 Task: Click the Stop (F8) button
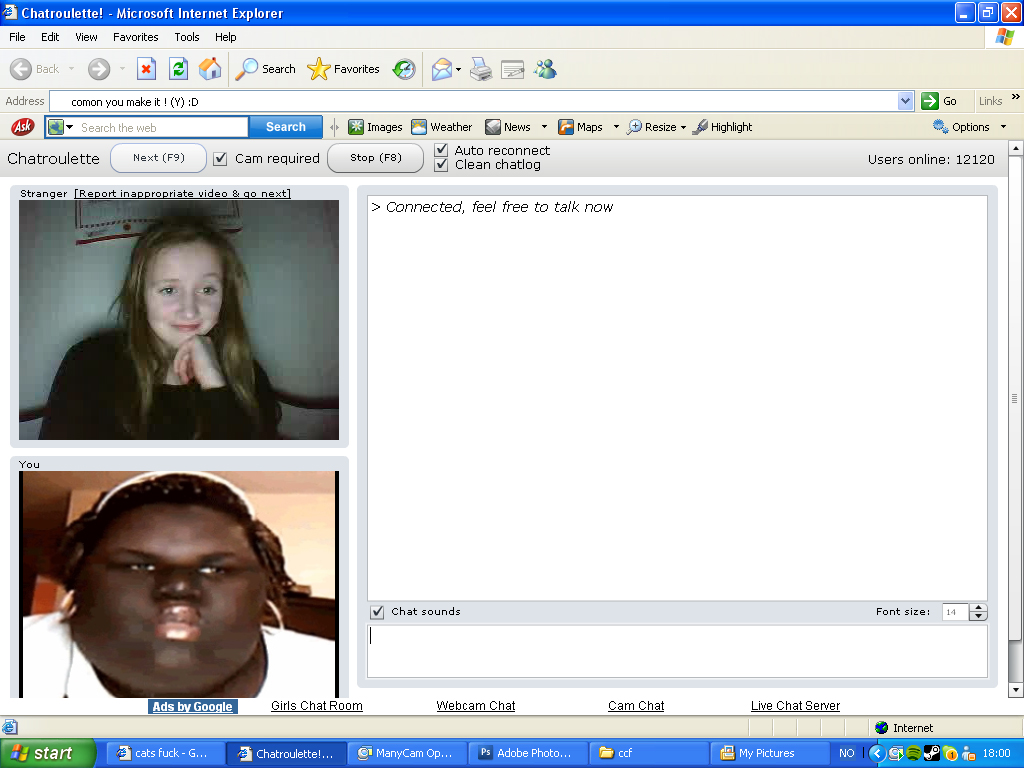(x=376, y=158)
